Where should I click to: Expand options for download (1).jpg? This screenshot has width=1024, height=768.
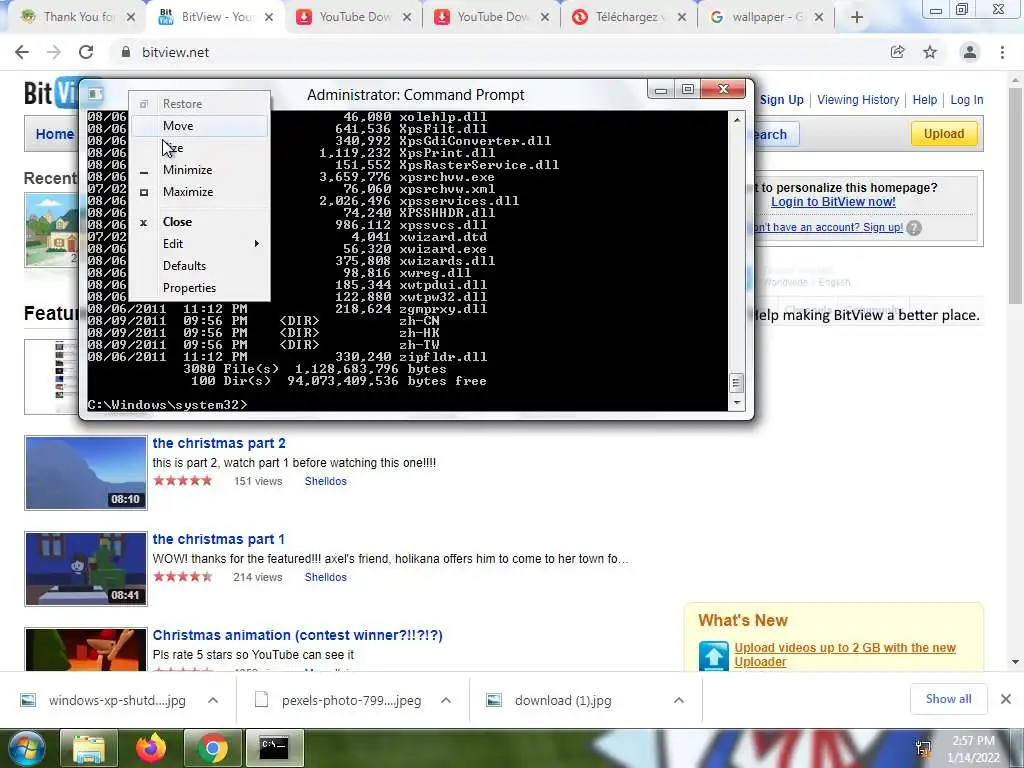679,700
